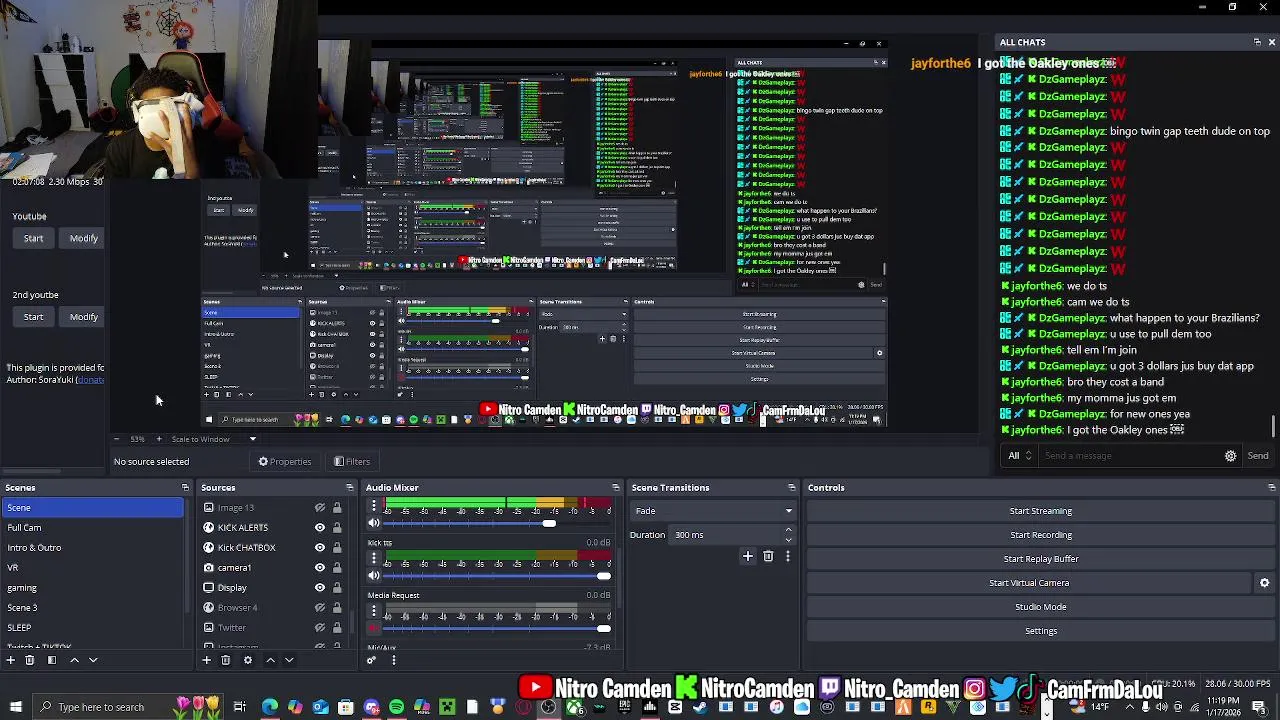Click Start Replay Buffer
Screen dimensions: 1280x720
click(1040, 559)
